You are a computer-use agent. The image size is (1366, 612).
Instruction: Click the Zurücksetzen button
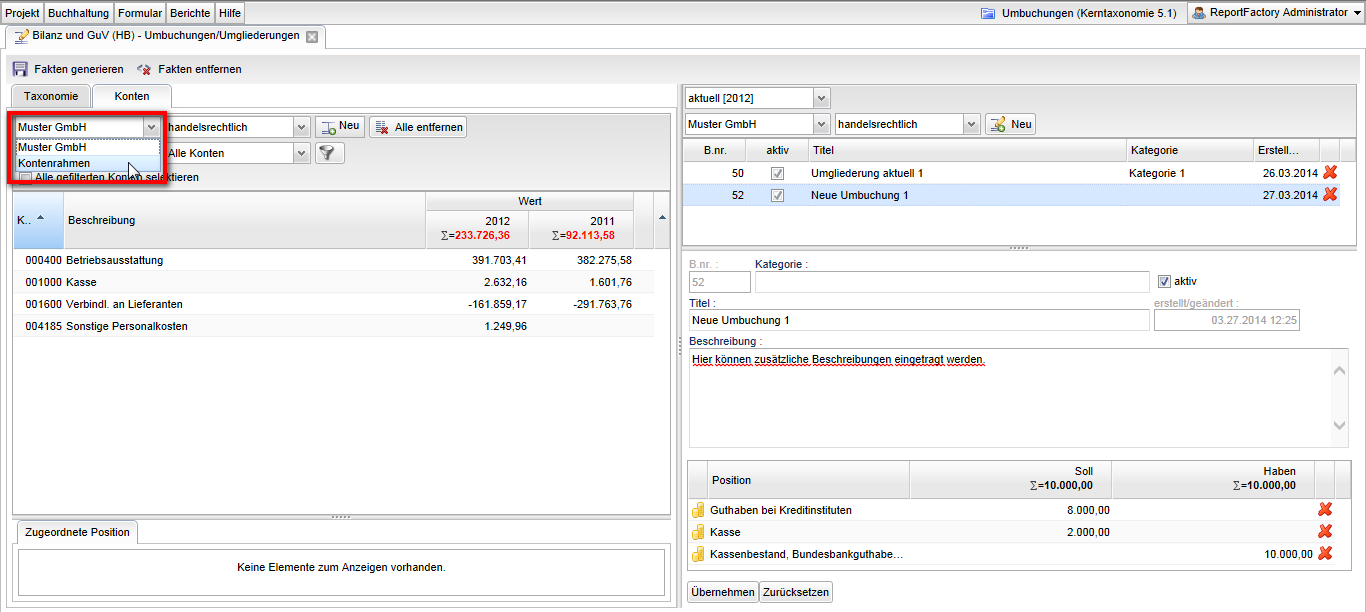[x=795, y=592]
